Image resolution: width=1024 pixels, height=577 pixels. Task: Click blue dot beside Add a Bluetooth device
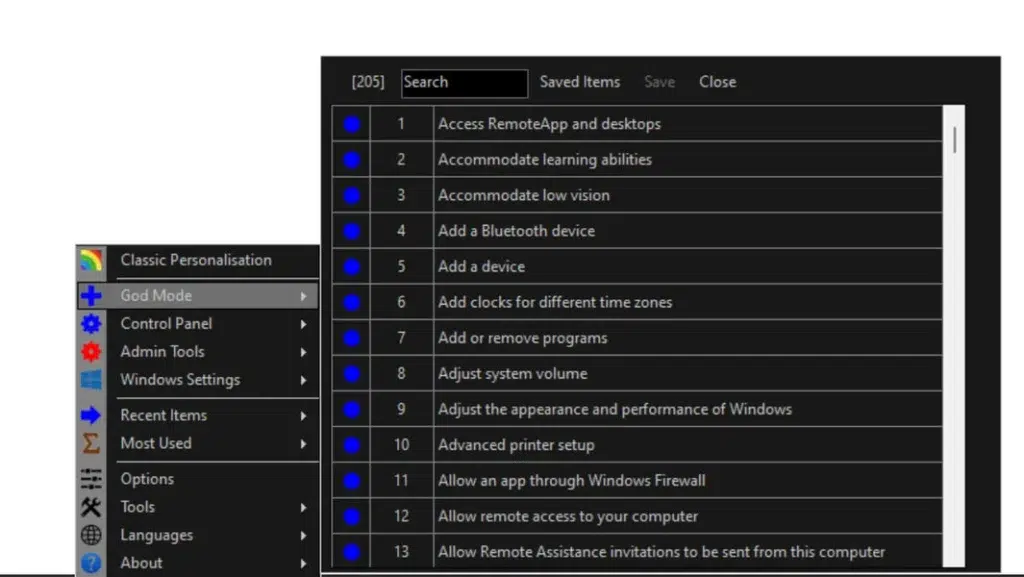[x=351, y=231]
